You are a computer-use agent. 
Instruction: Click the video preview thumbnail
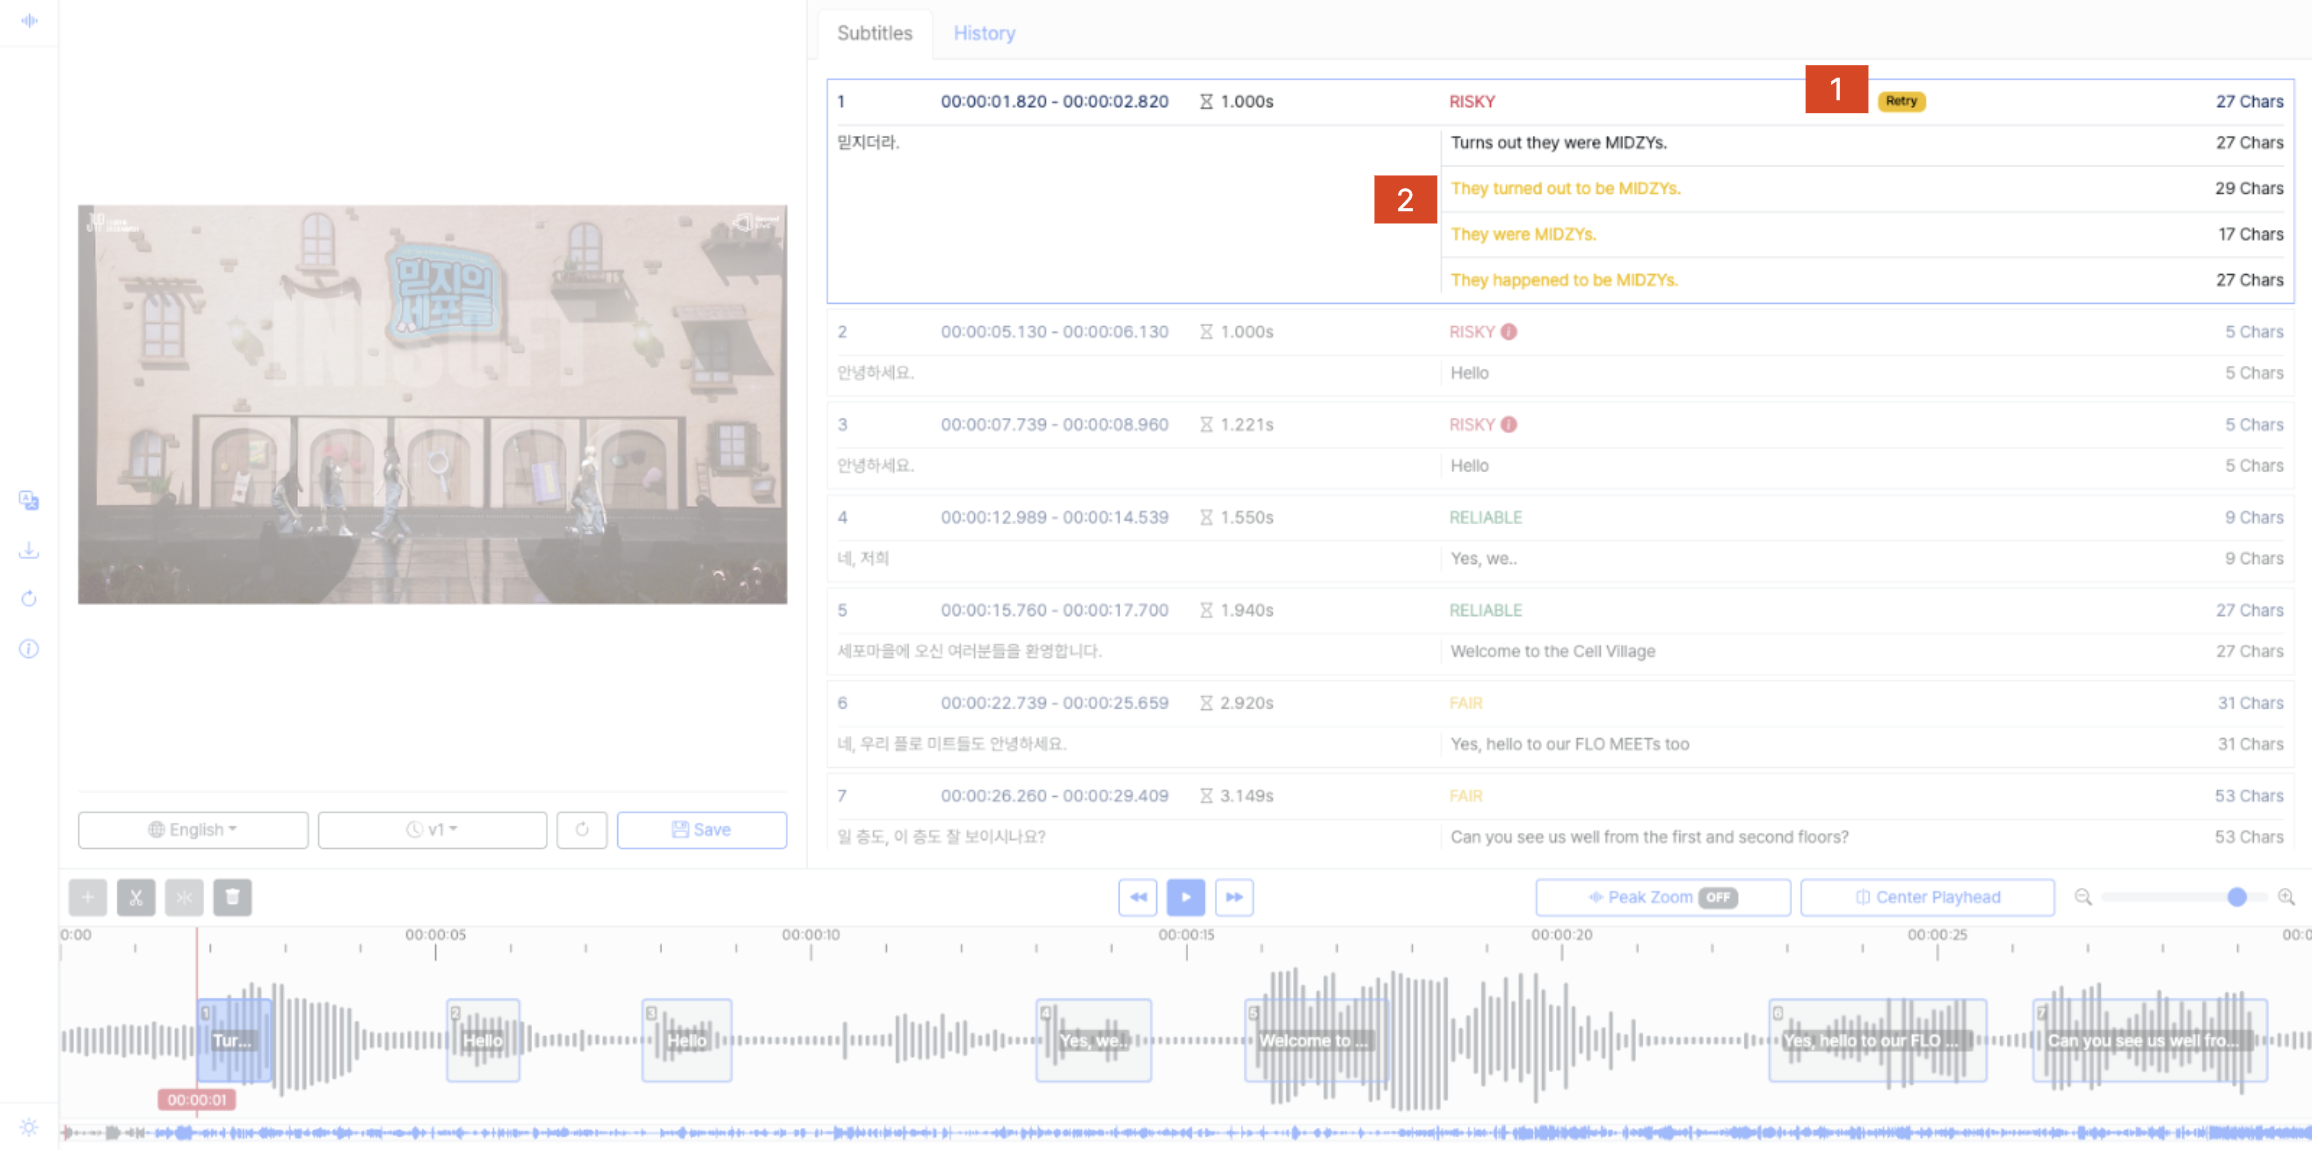pos(432,404)
